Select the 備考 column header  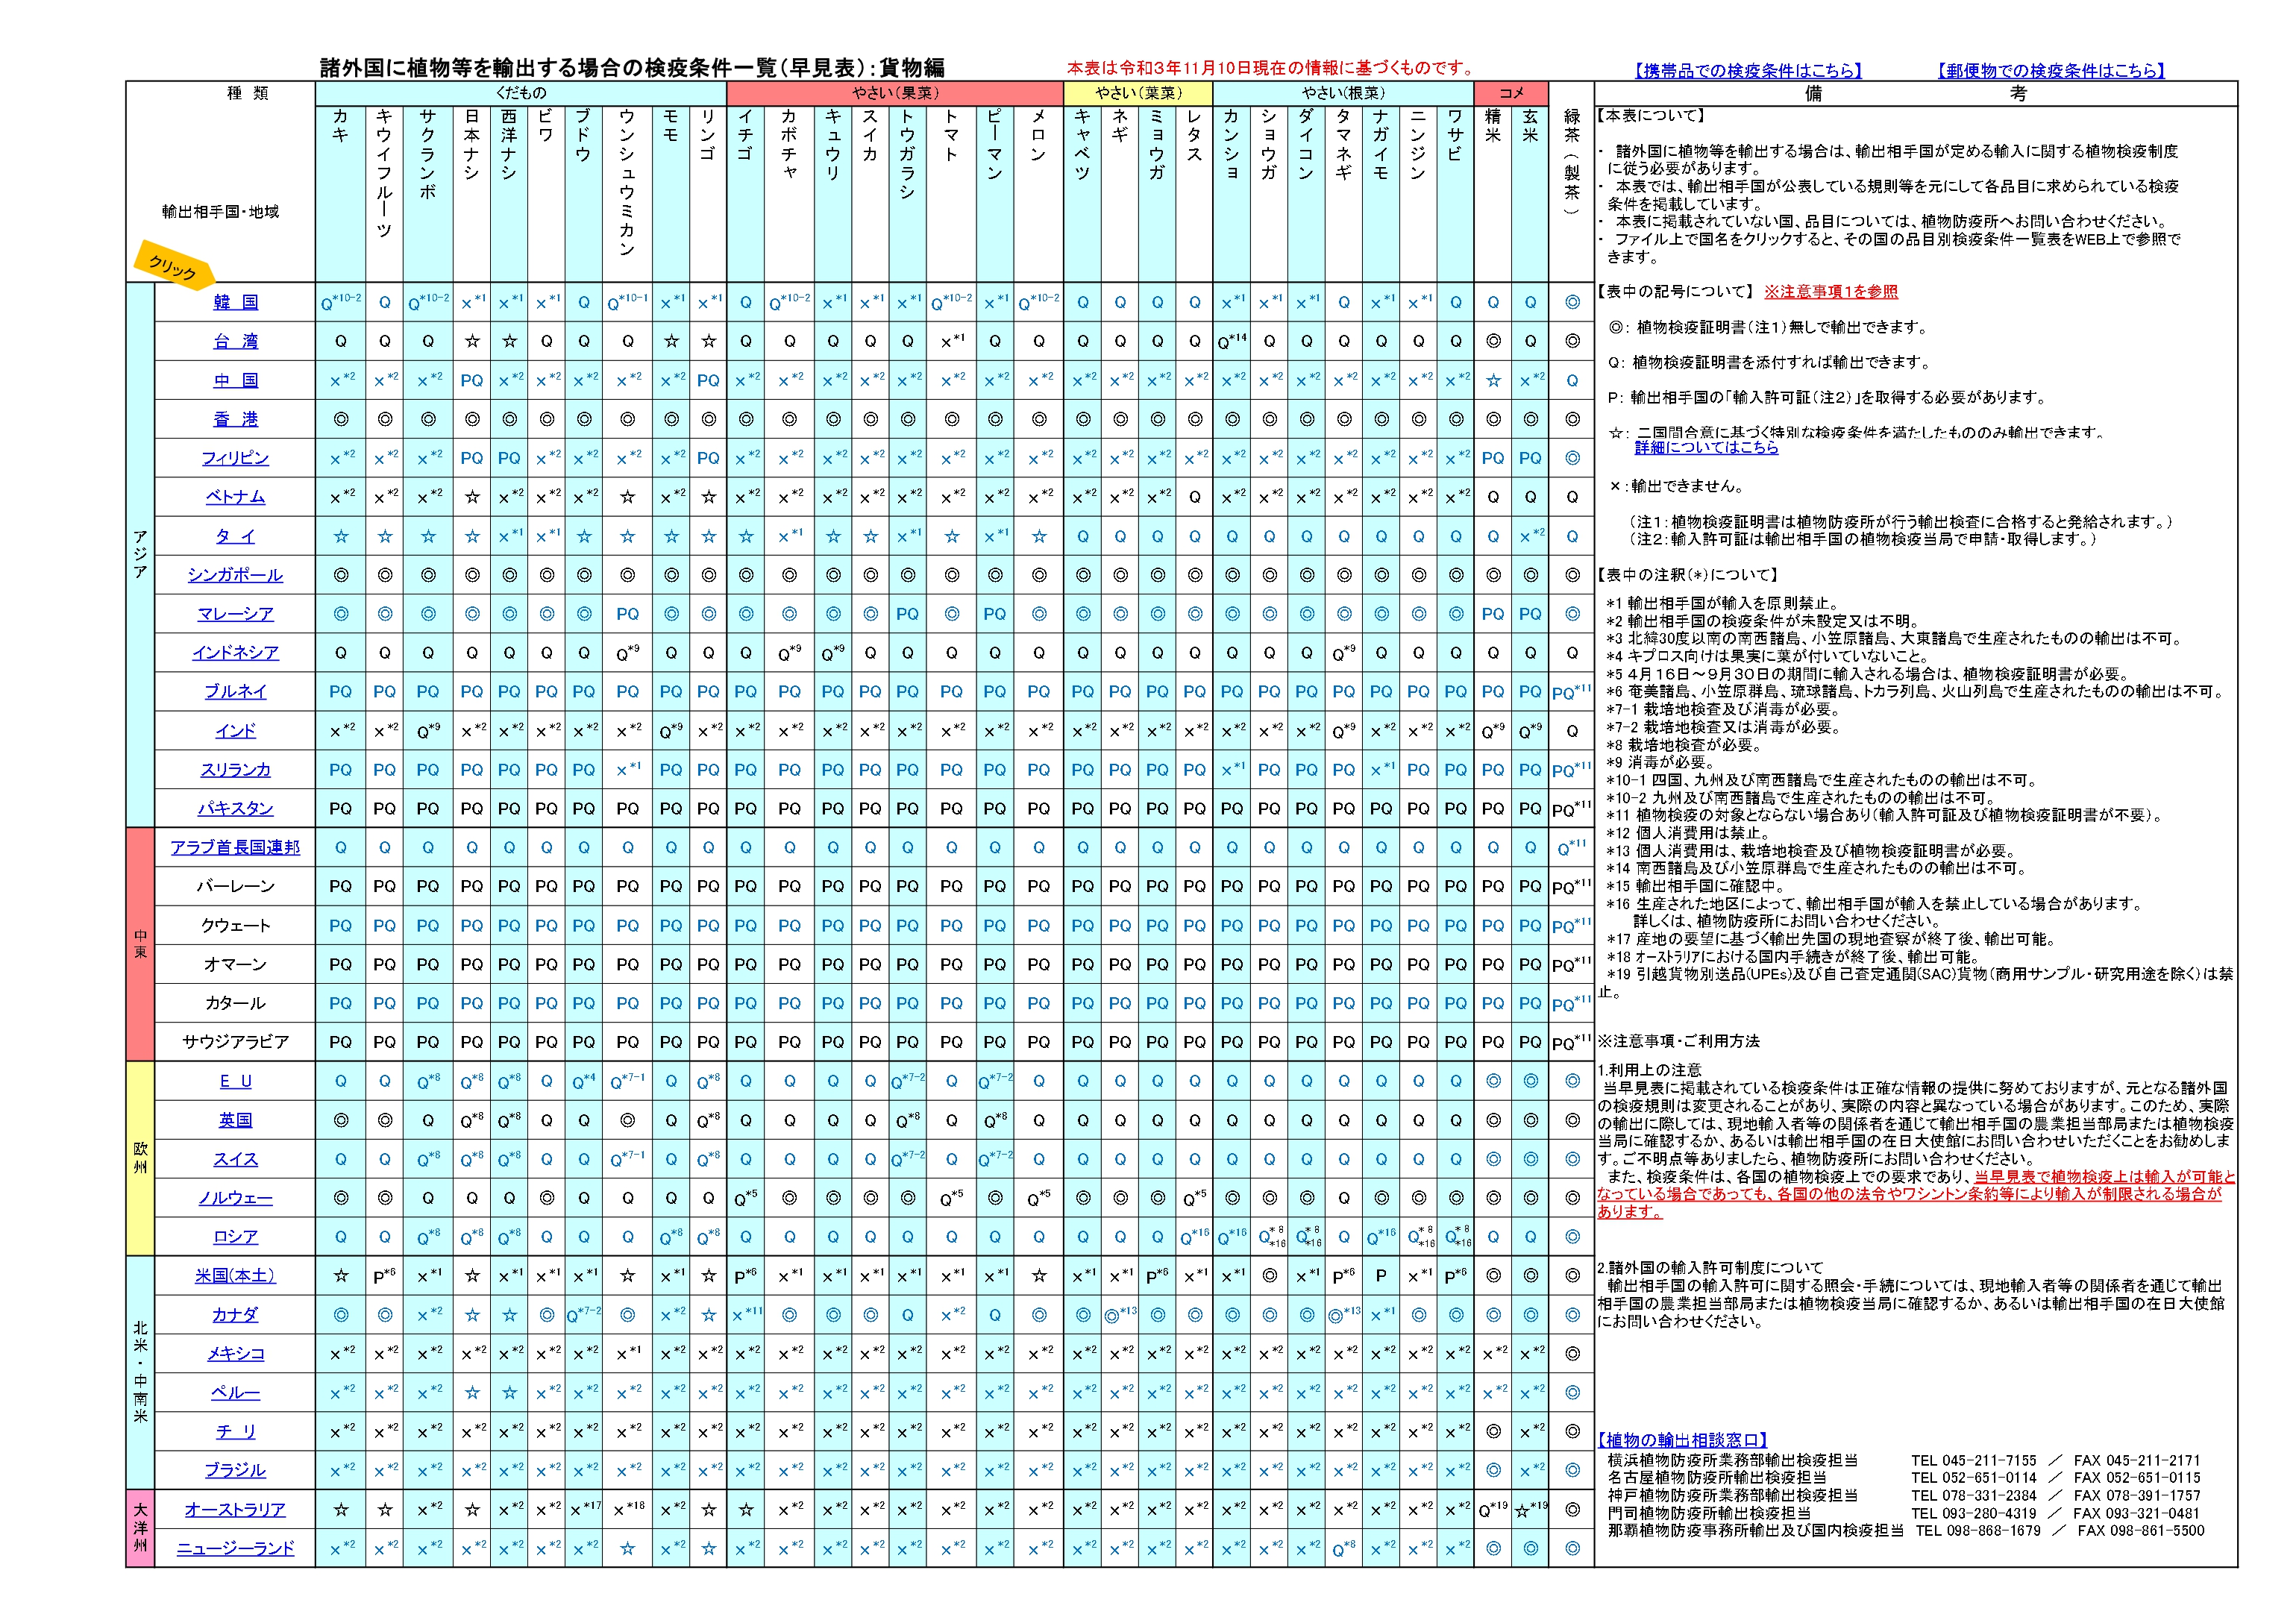[x=1915, y=93]
